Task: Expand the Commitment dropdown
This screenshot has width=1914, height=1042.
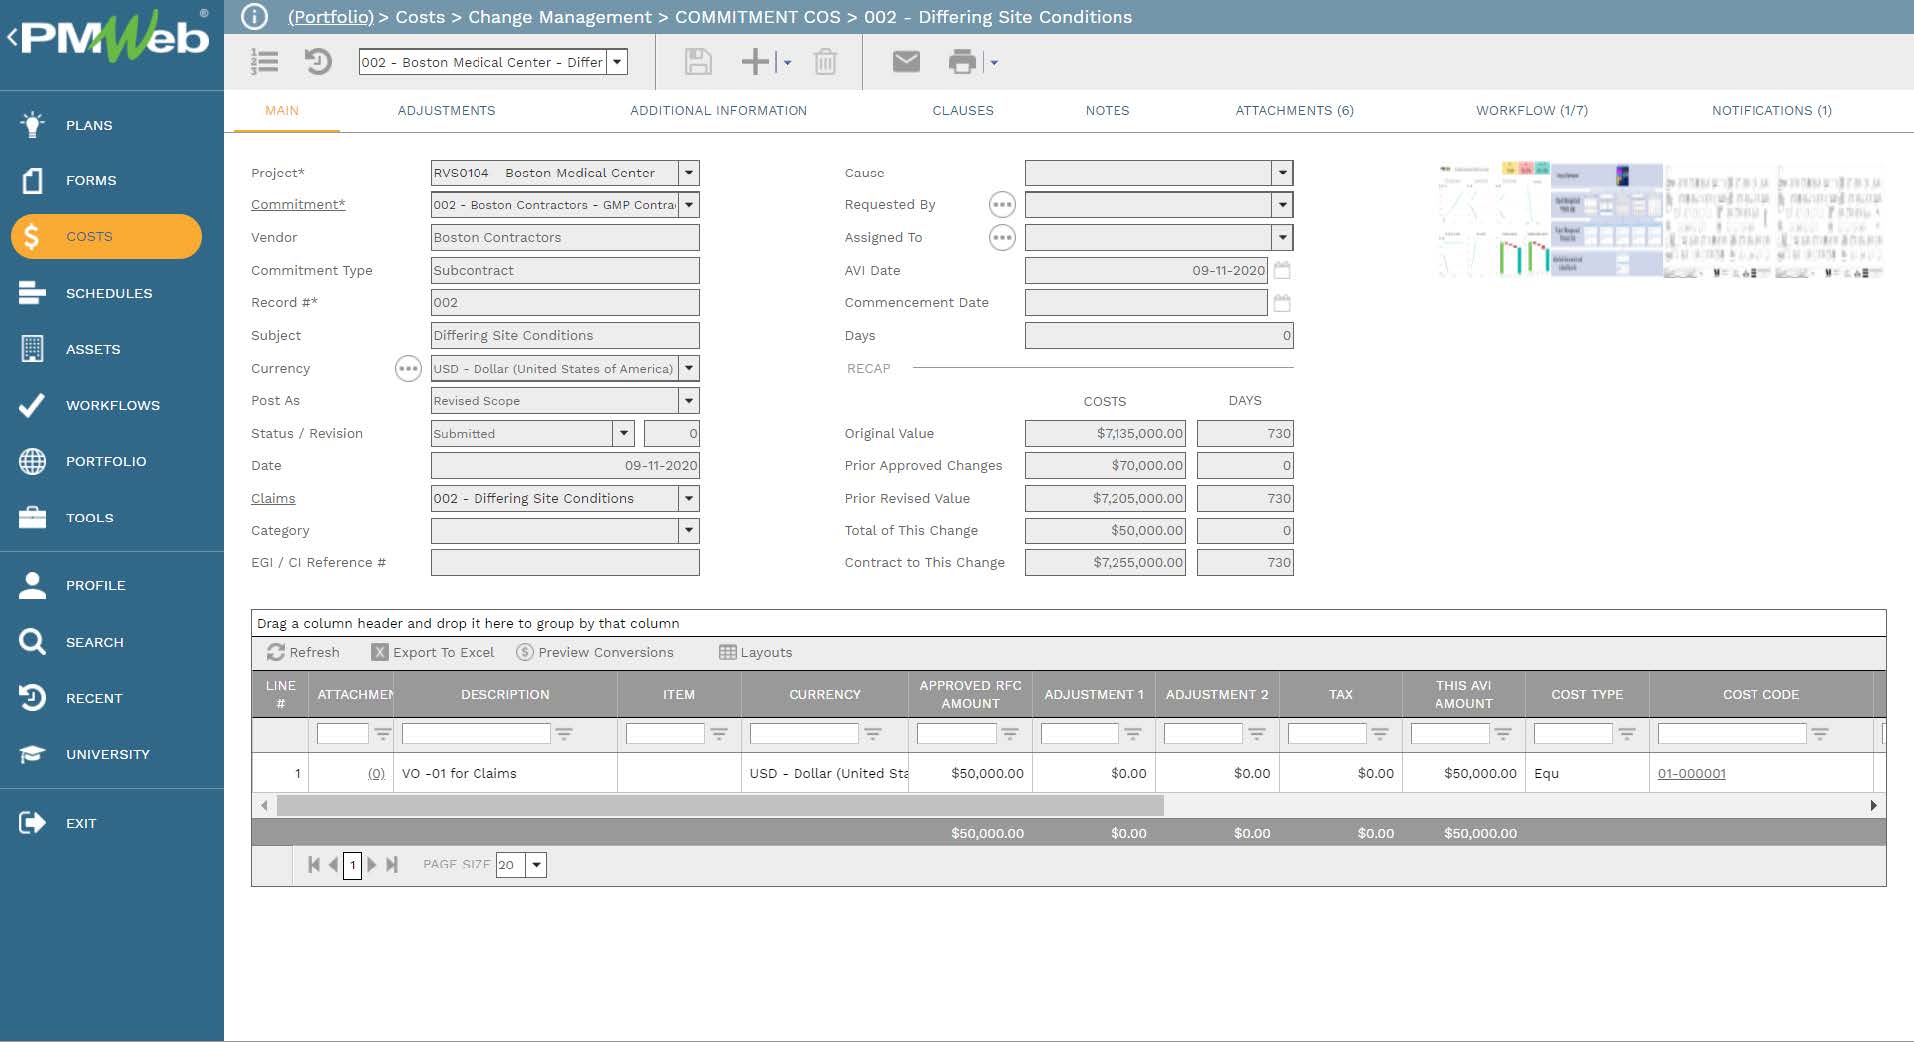Action: 688,205
